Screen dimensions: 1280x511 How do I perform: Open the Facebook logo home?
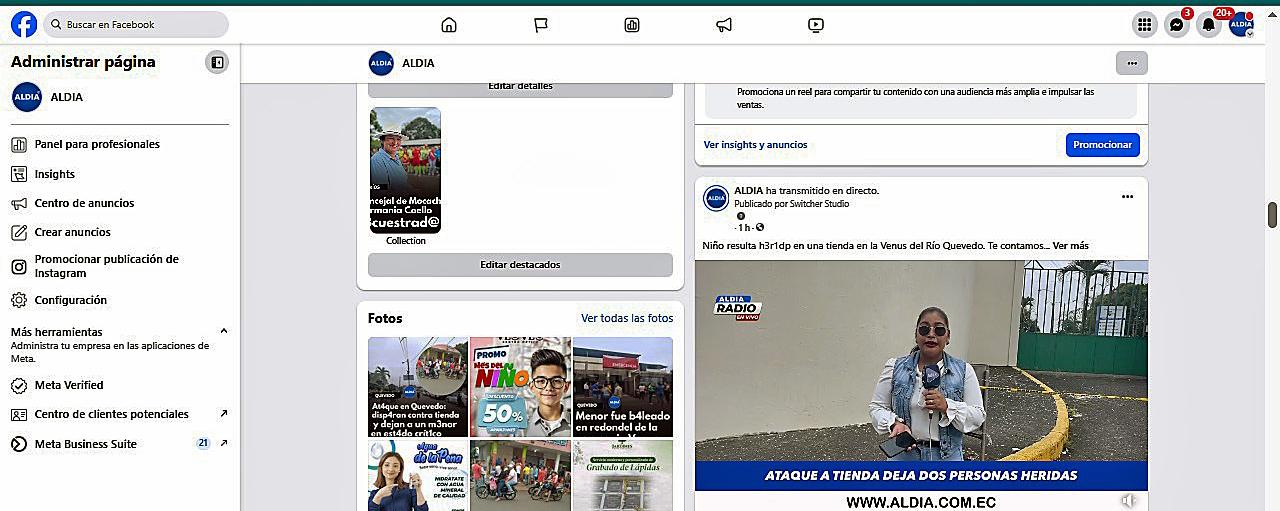pyautogui.click(x=24, y=24)
